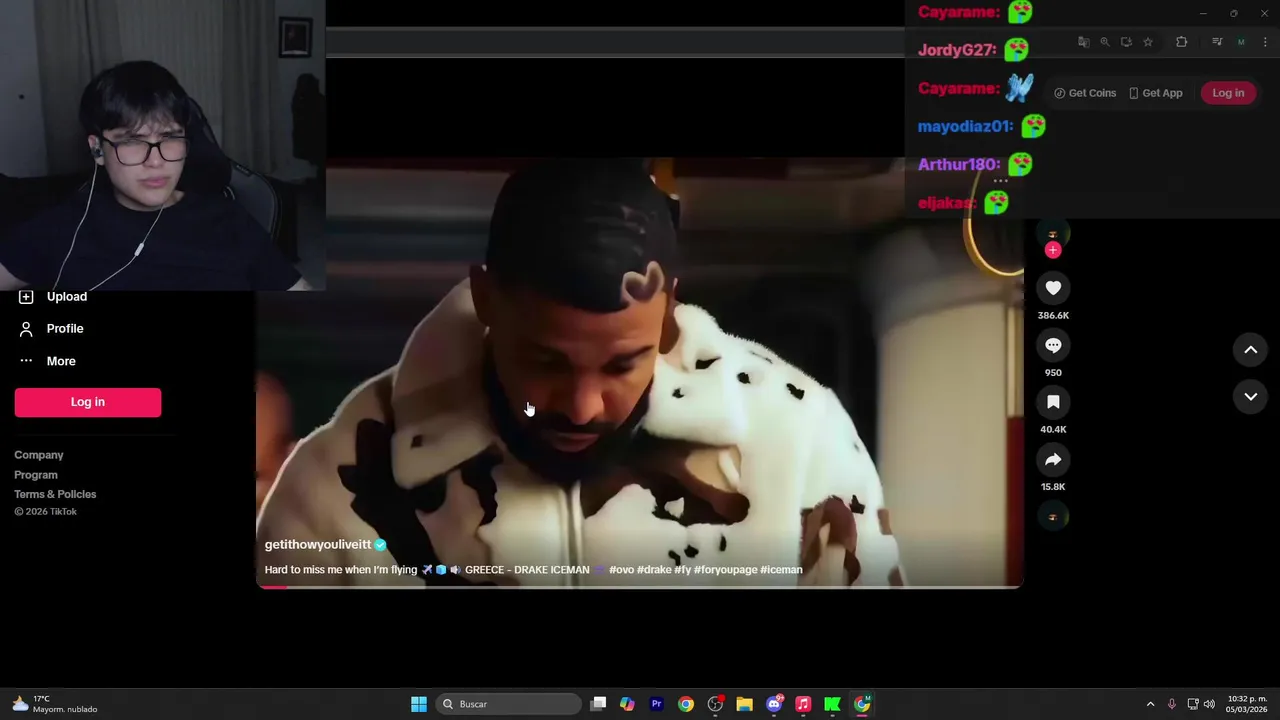
Task: Click Get App in the header
Action: click(1155, 93)
